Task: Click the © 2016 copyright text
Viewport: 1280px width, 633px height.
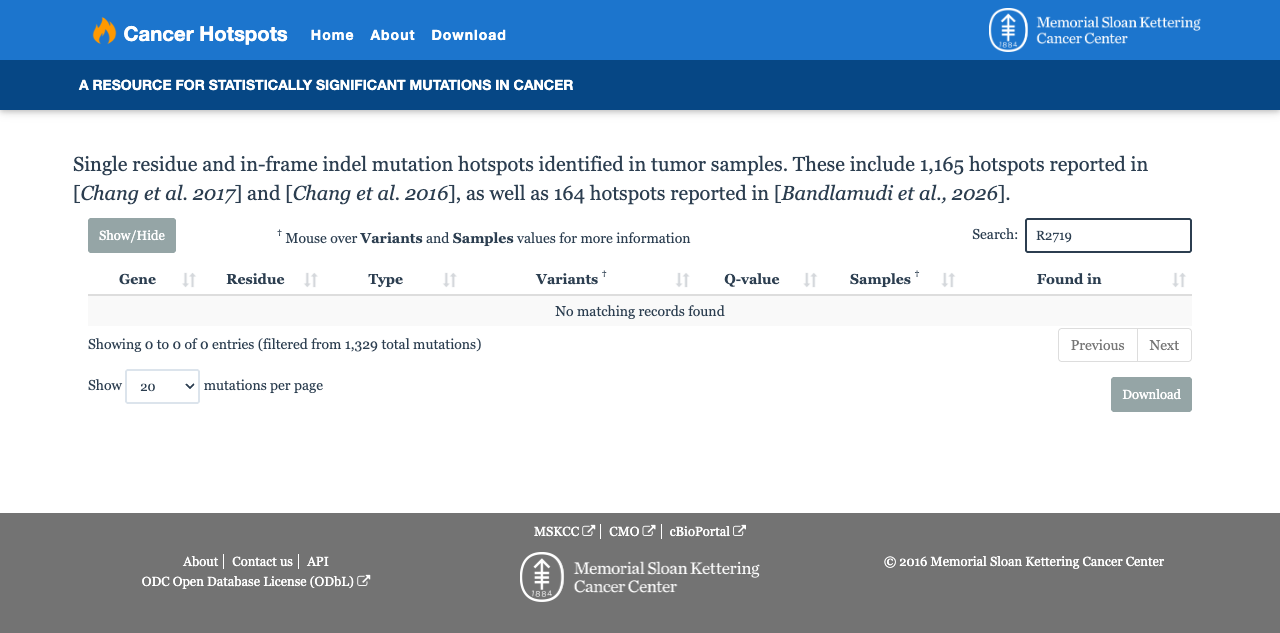Action: coord(1024,562)
